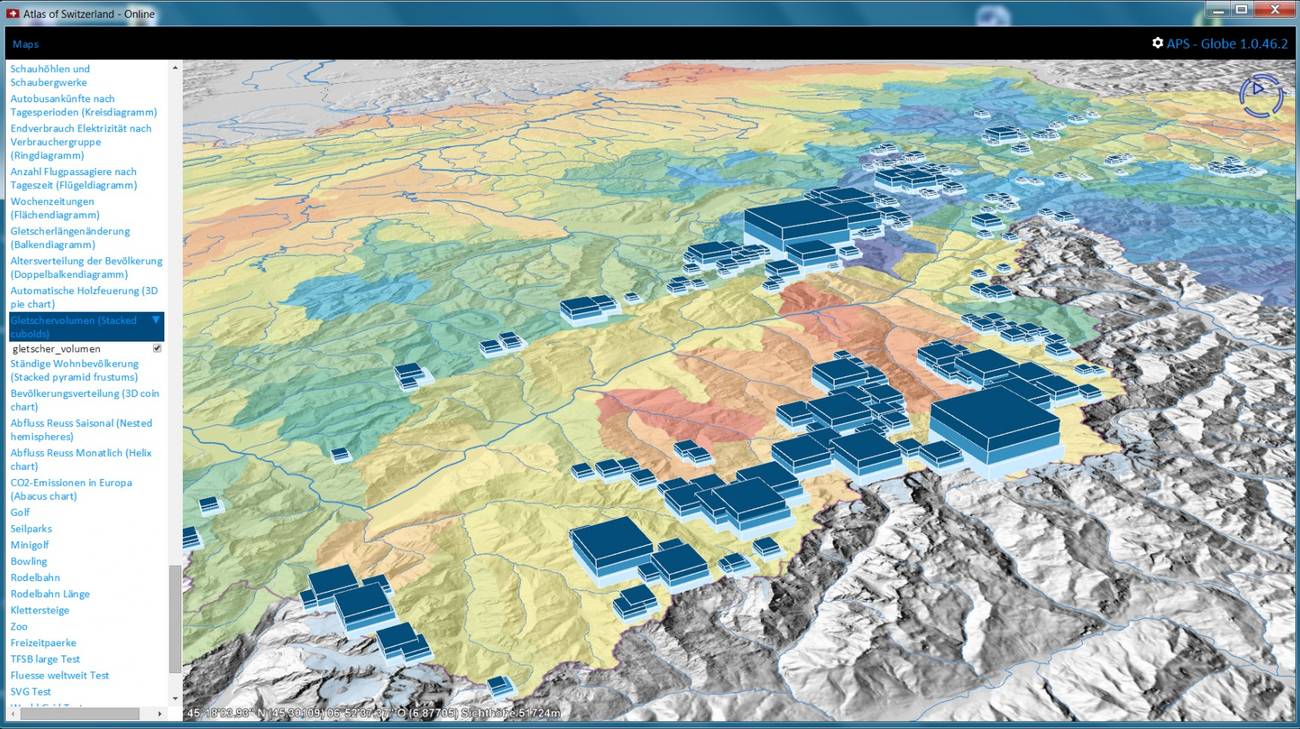Viewport: 1300px width, 729px height.
Task: Select the gletscher_volumen layer name
Action: [56, 349]
